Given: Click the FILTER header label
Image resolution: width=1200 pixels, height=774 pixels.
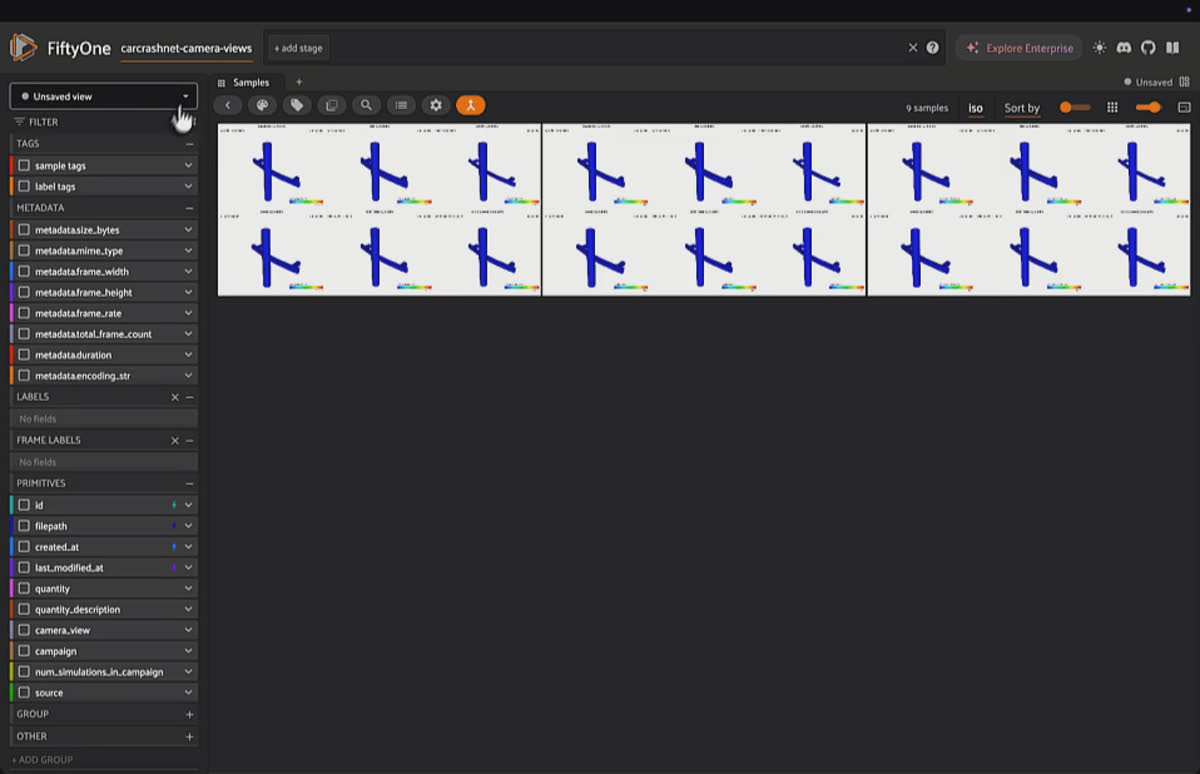Looking at the screenshot, I should coord(43,122).
